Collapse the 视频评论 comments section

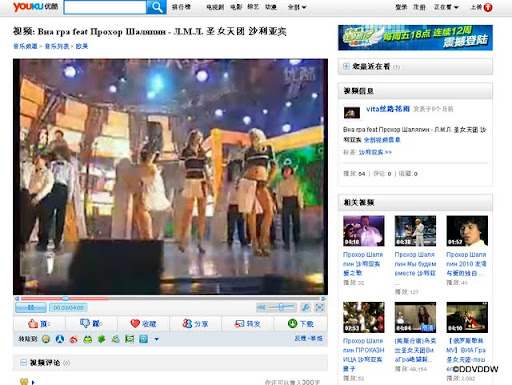pyautogui.click(x=23, y=362)
